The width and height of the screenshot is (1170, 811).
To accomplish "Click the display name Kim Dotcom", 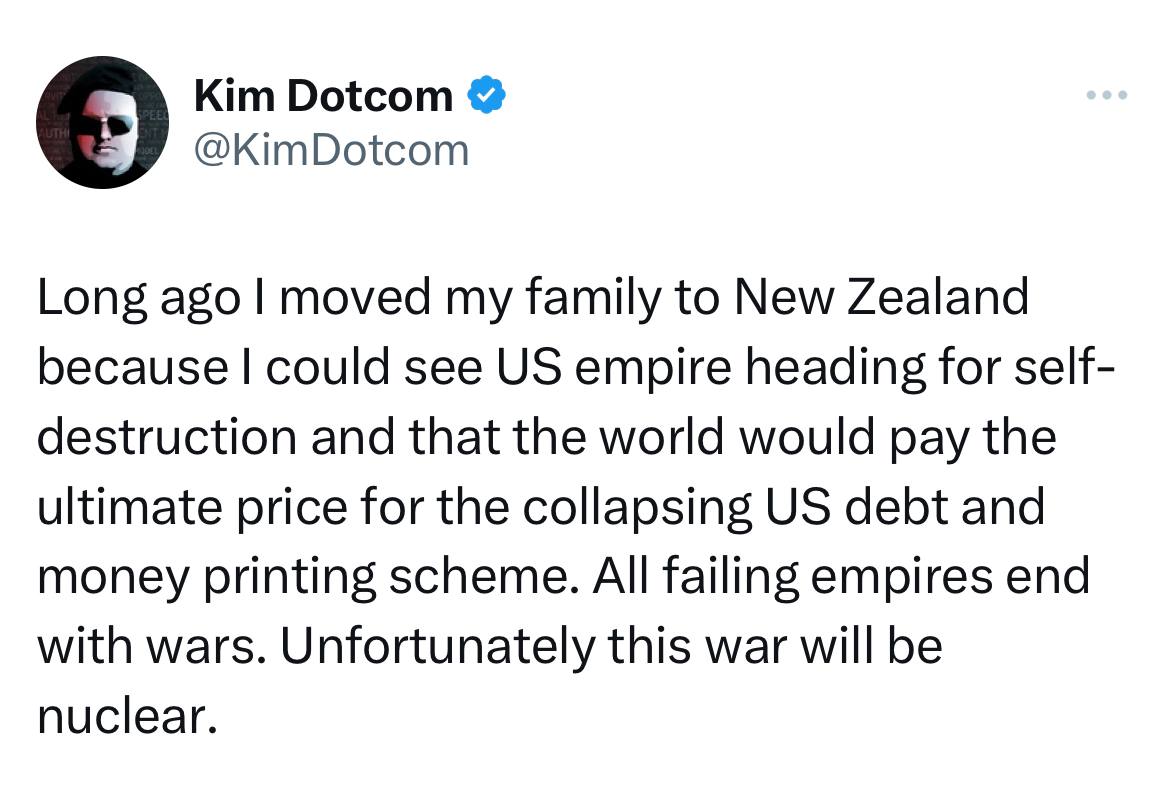I will click(x=323, y=96).
